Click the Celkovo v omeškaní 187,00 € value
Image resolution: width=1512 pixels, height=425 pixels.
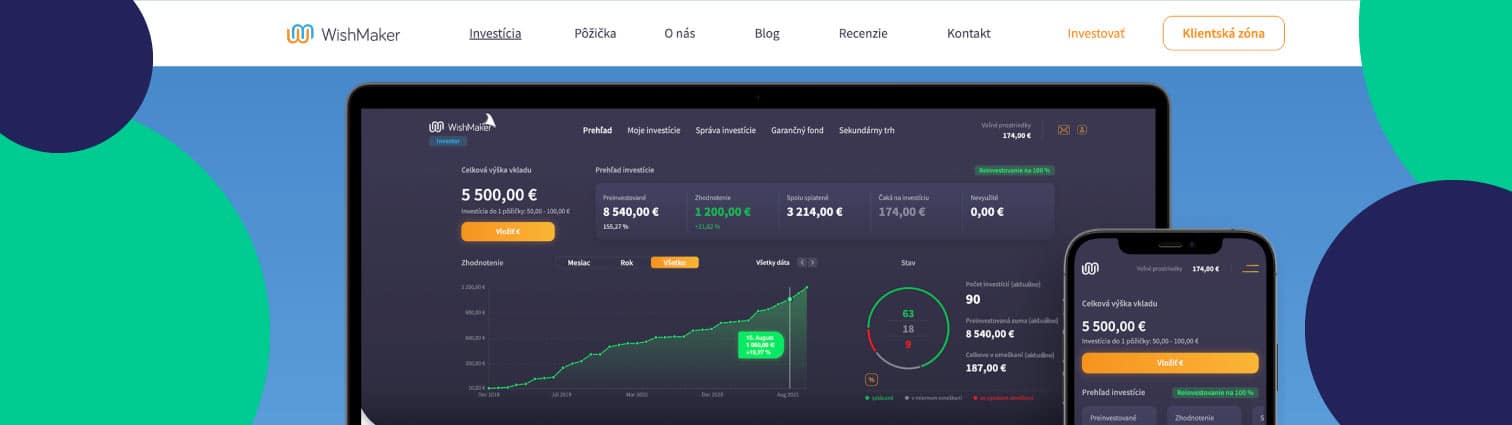tap(986, 367)
